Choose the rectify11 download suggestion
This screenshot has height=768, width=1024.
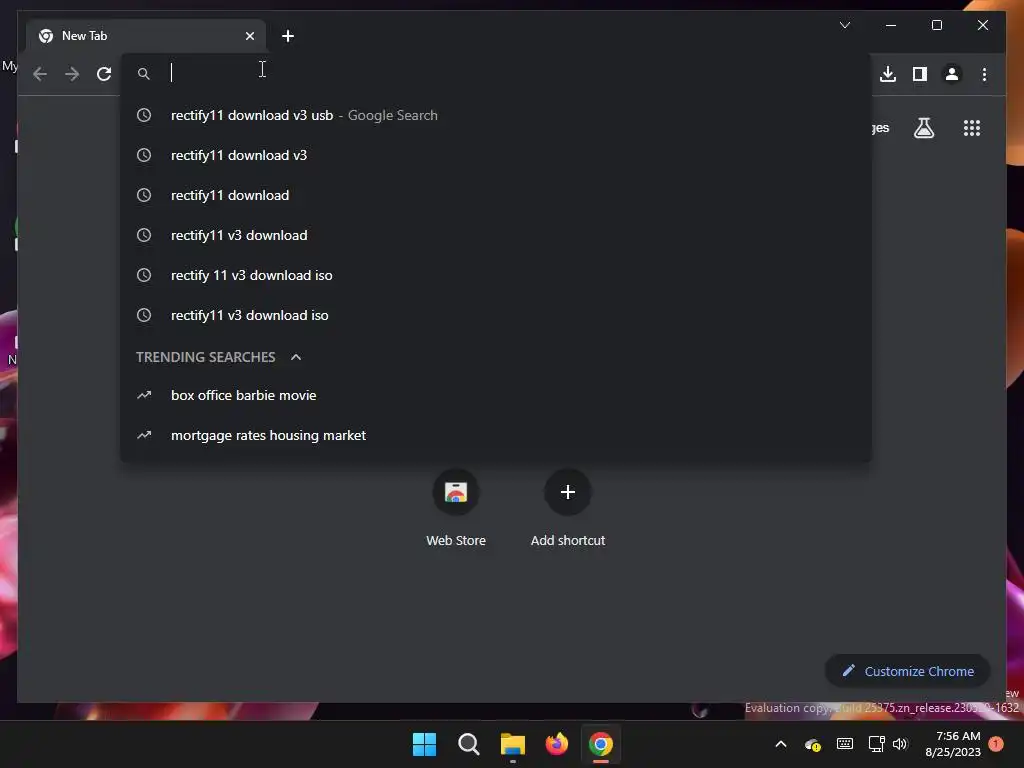496,195
